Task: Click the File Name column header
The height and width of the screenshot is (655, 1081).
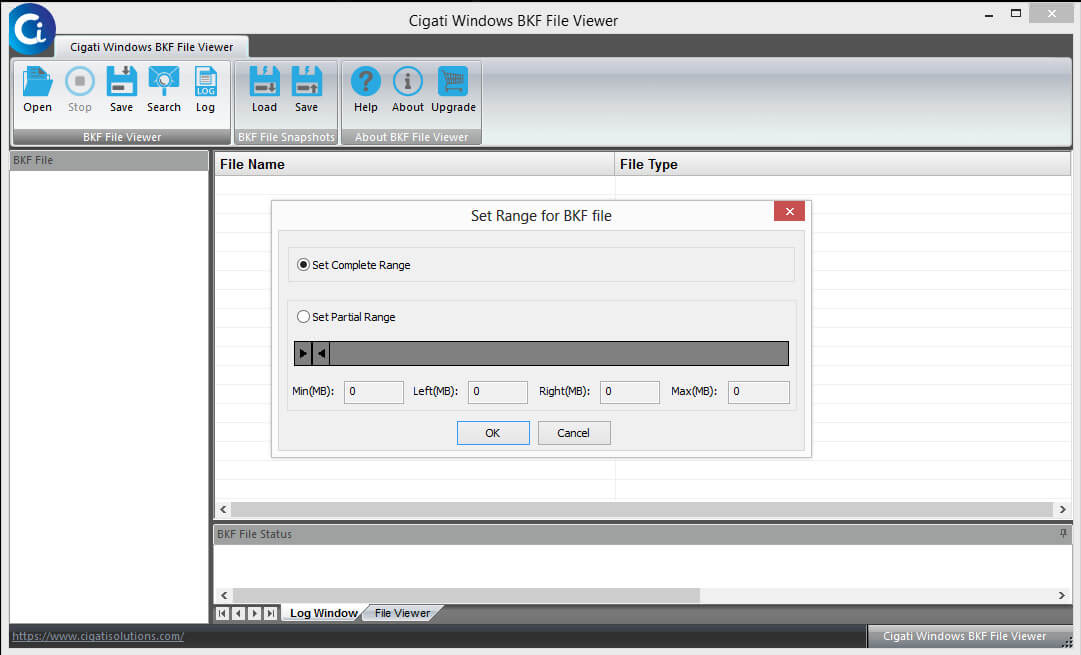Action: pos(414,164)
